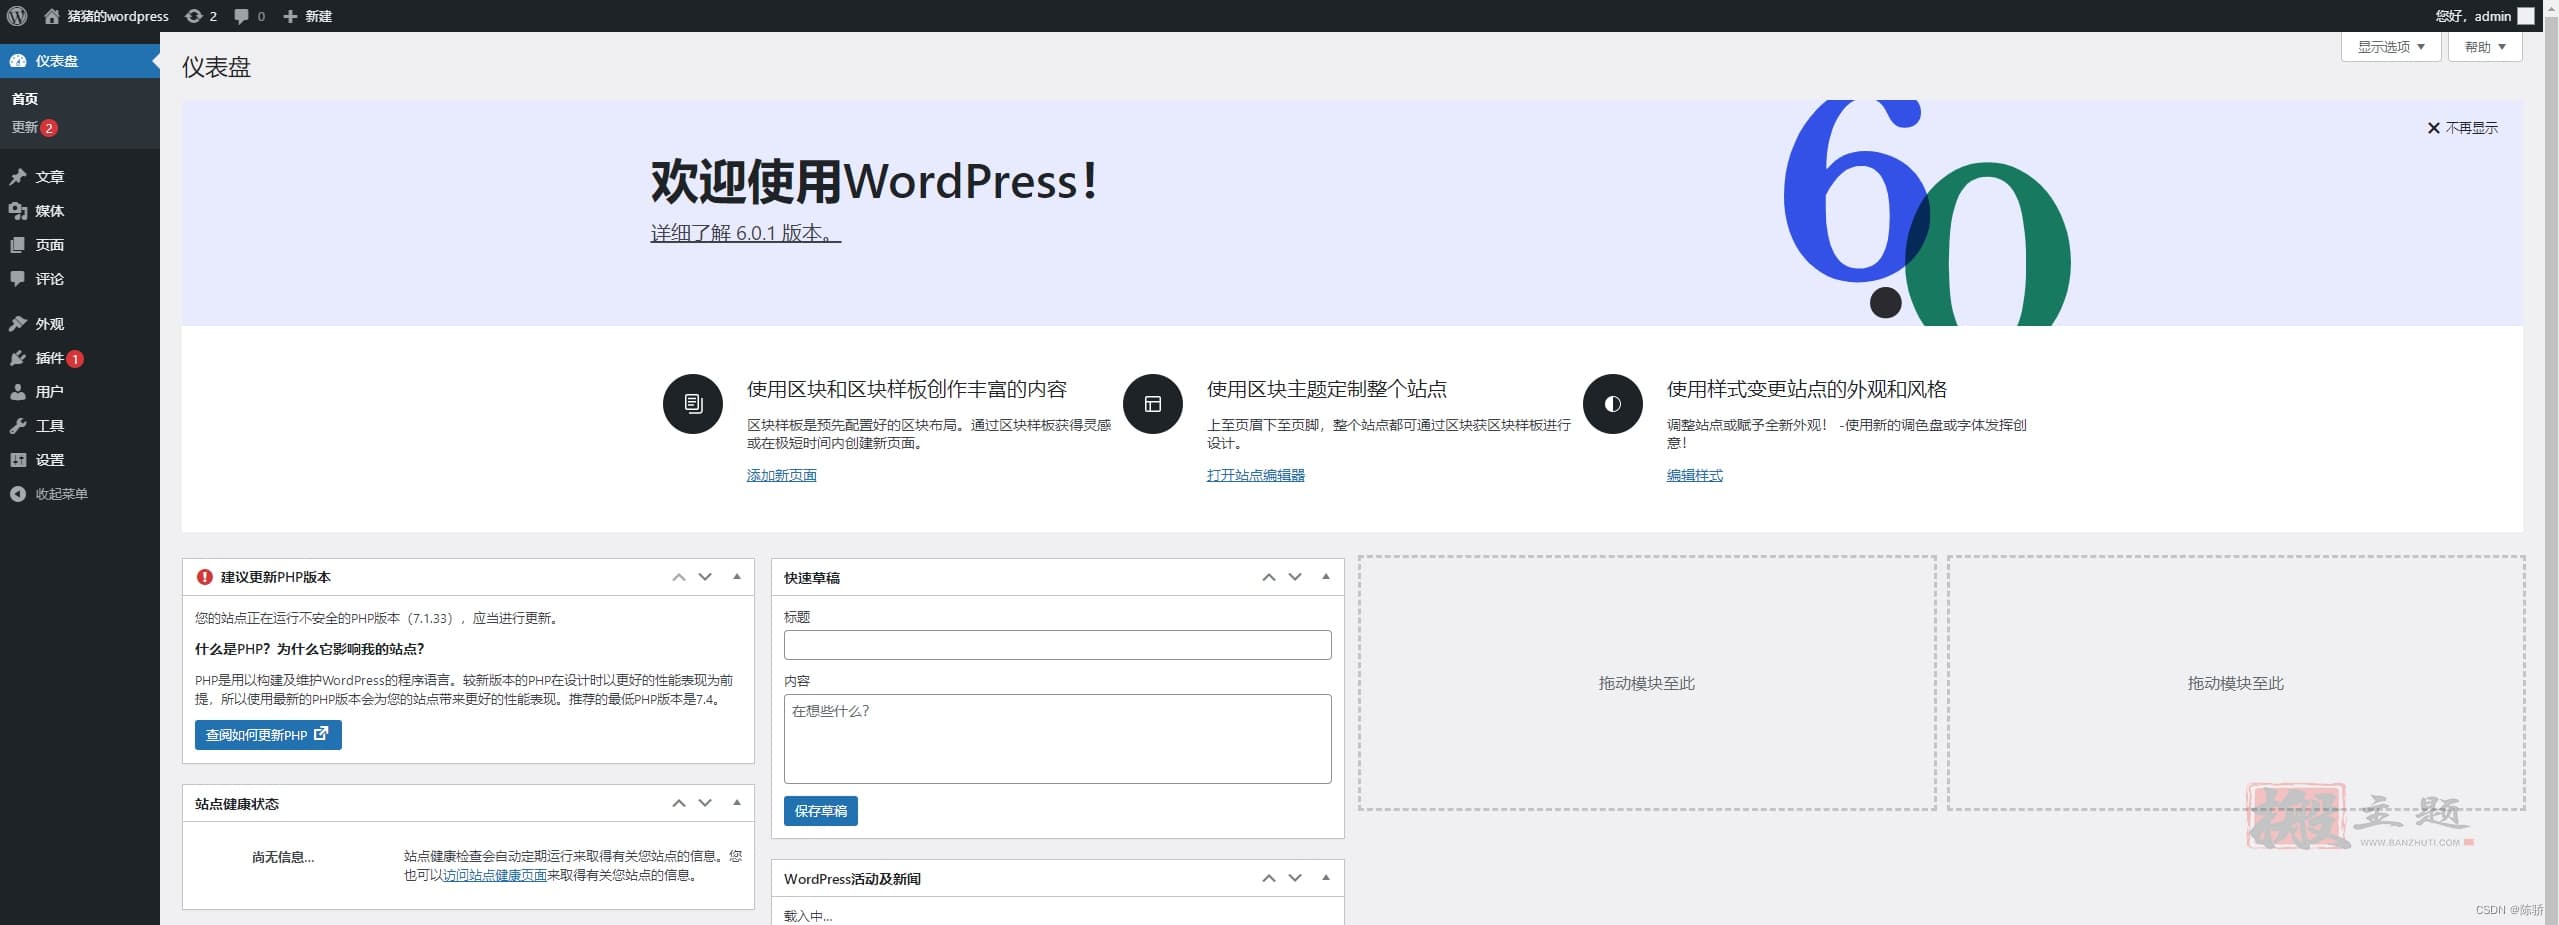
Task: Select 仪表盘 in sidebar
Action: 80,61
